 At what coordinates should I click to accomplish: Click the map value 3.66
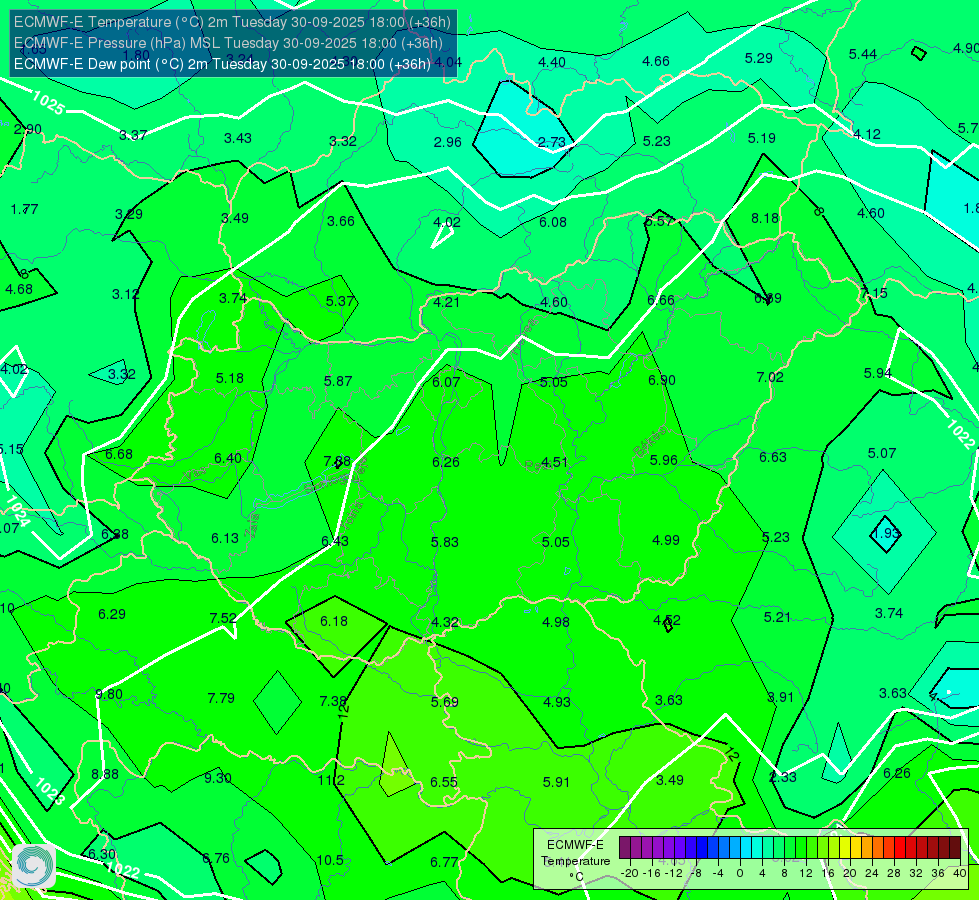click(x=340, y=221)
